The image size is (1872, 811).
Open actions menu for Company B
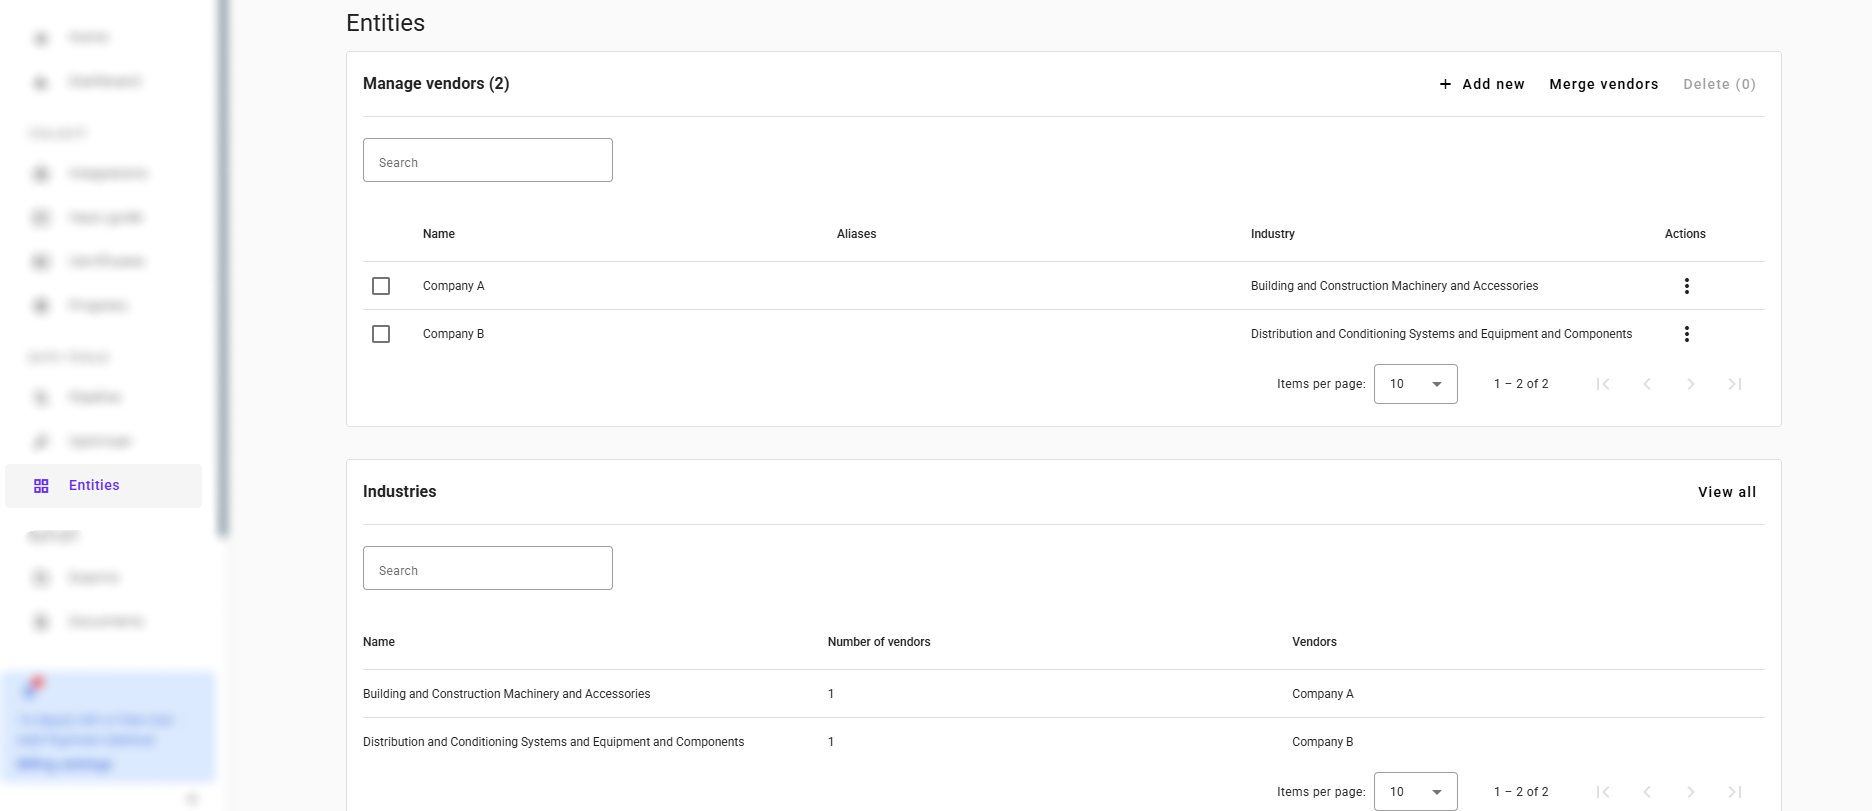[x=1686, y=334]
